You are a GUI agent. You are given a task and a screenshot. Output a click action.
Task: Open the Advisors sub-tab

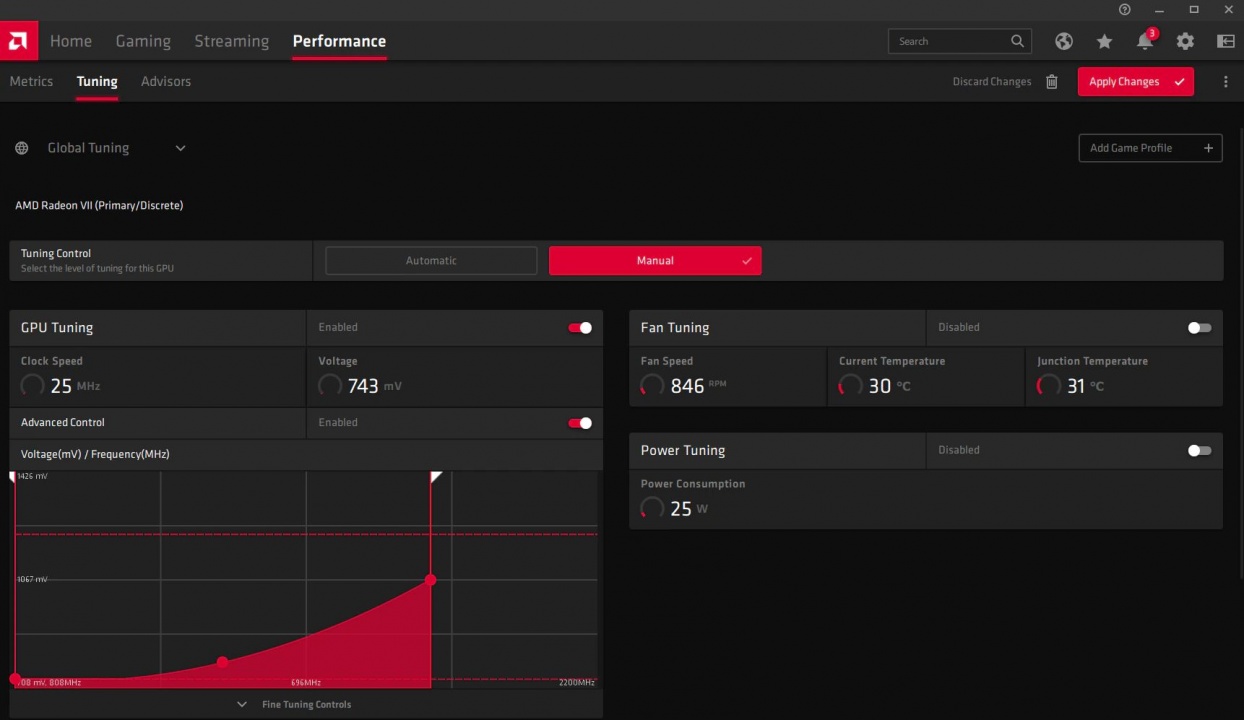pyautogui.click(x=166, y=82)
